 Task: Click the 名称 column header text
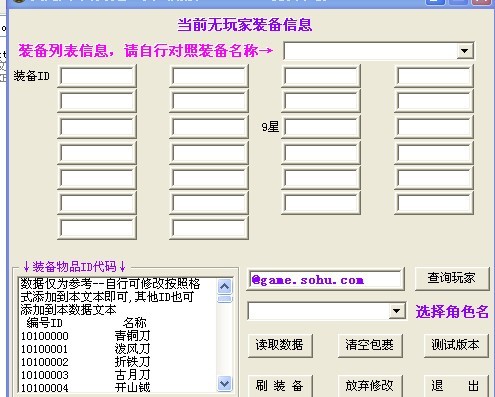tap(135, 323)
